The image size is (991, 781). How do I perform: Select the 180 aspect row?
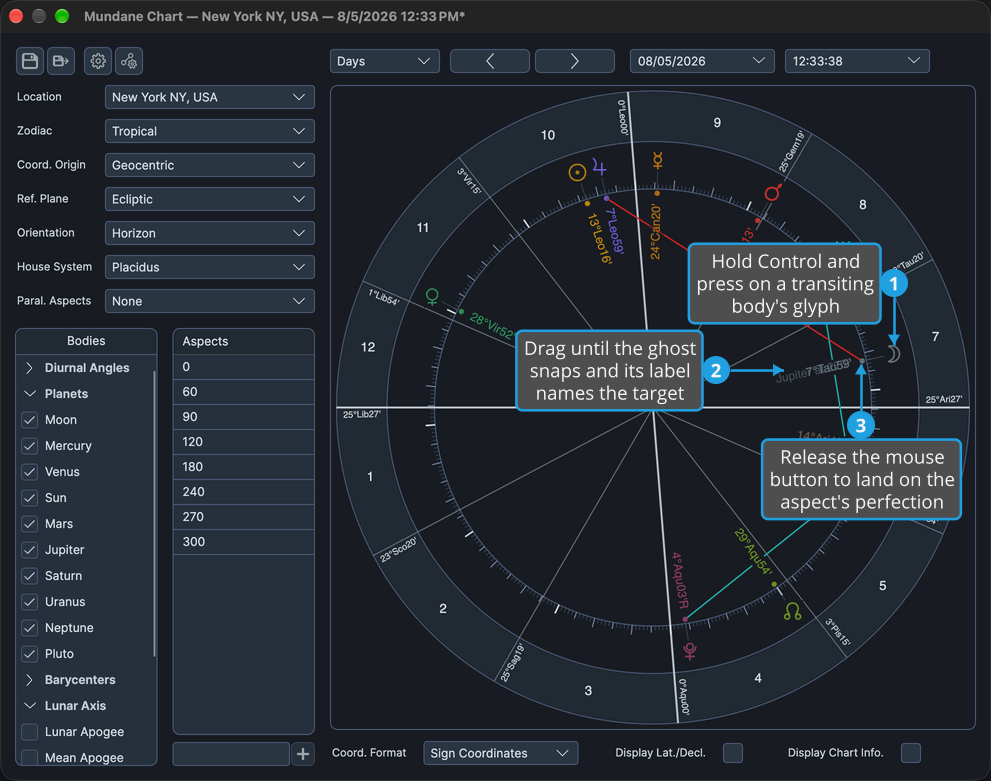pos(243,467)
